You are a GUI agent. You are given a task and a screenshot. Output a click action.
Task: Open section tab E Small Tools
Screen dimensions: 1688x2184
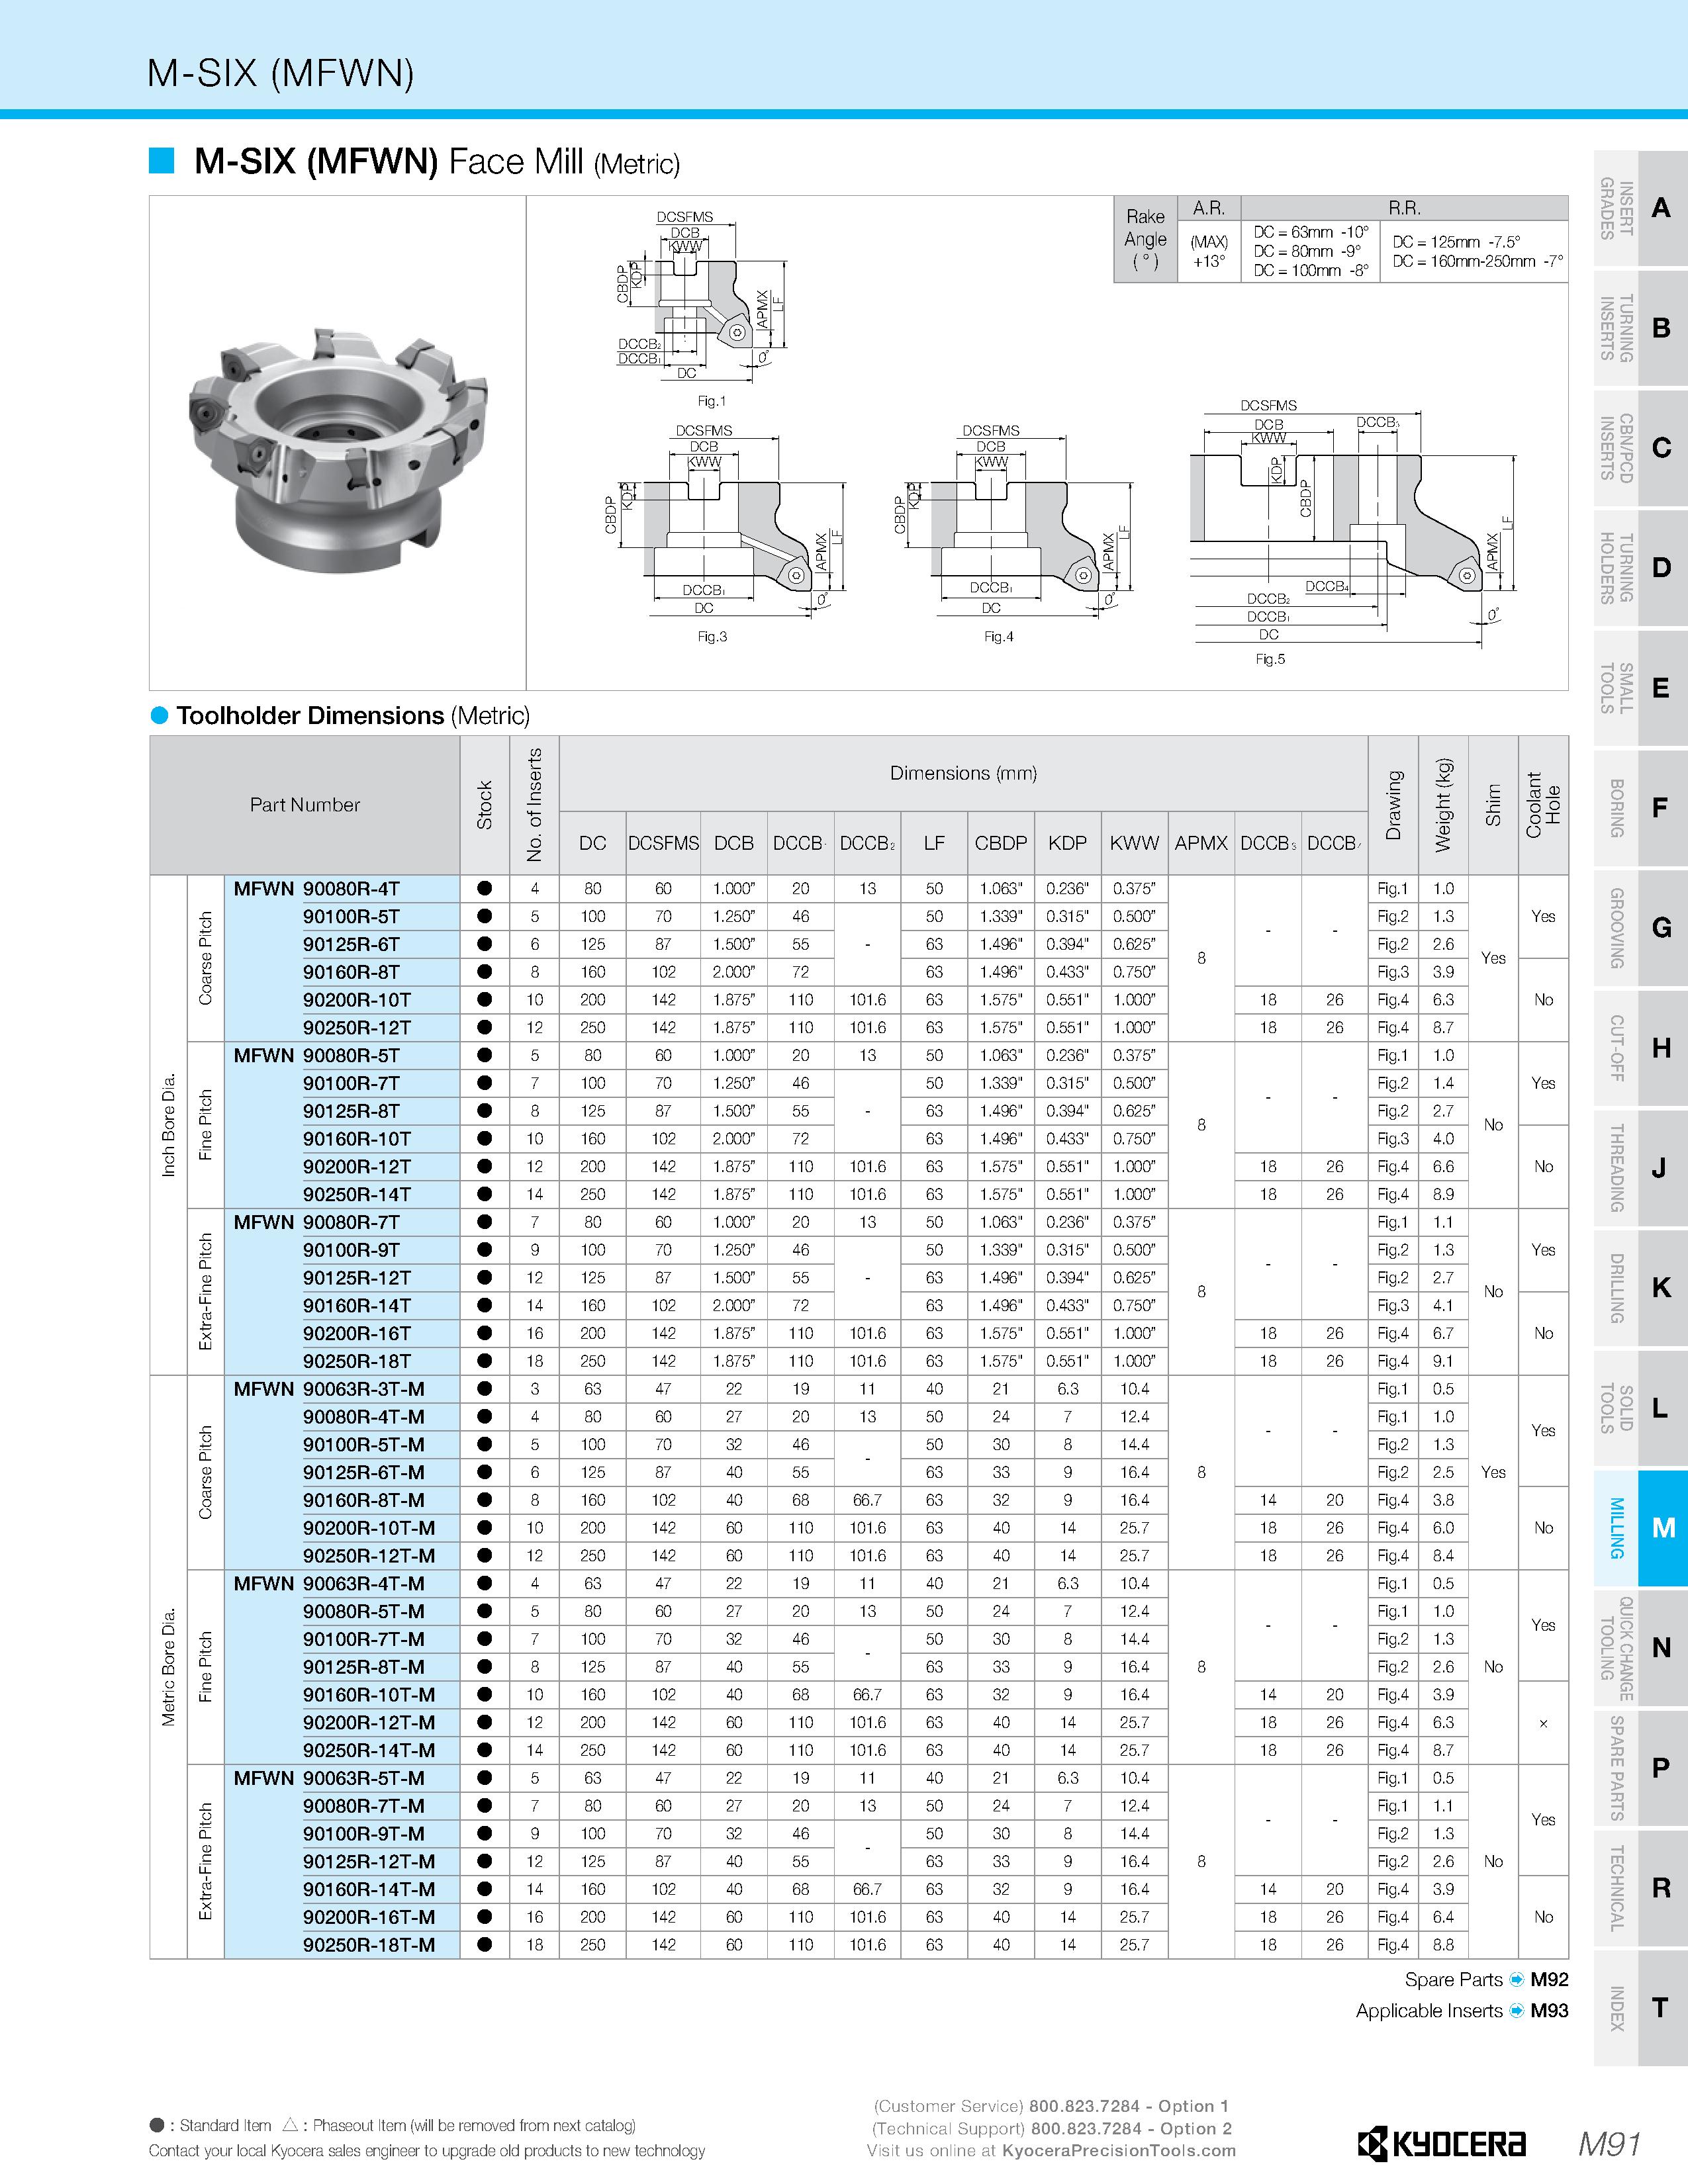click(1640, 688)
